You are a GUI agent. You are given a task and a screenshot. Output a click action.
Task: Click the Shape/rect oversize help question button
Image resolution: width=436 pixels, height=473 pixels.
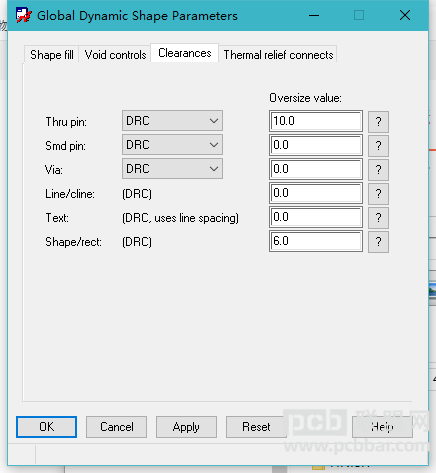pyautogui.click(x=378, y=242)
